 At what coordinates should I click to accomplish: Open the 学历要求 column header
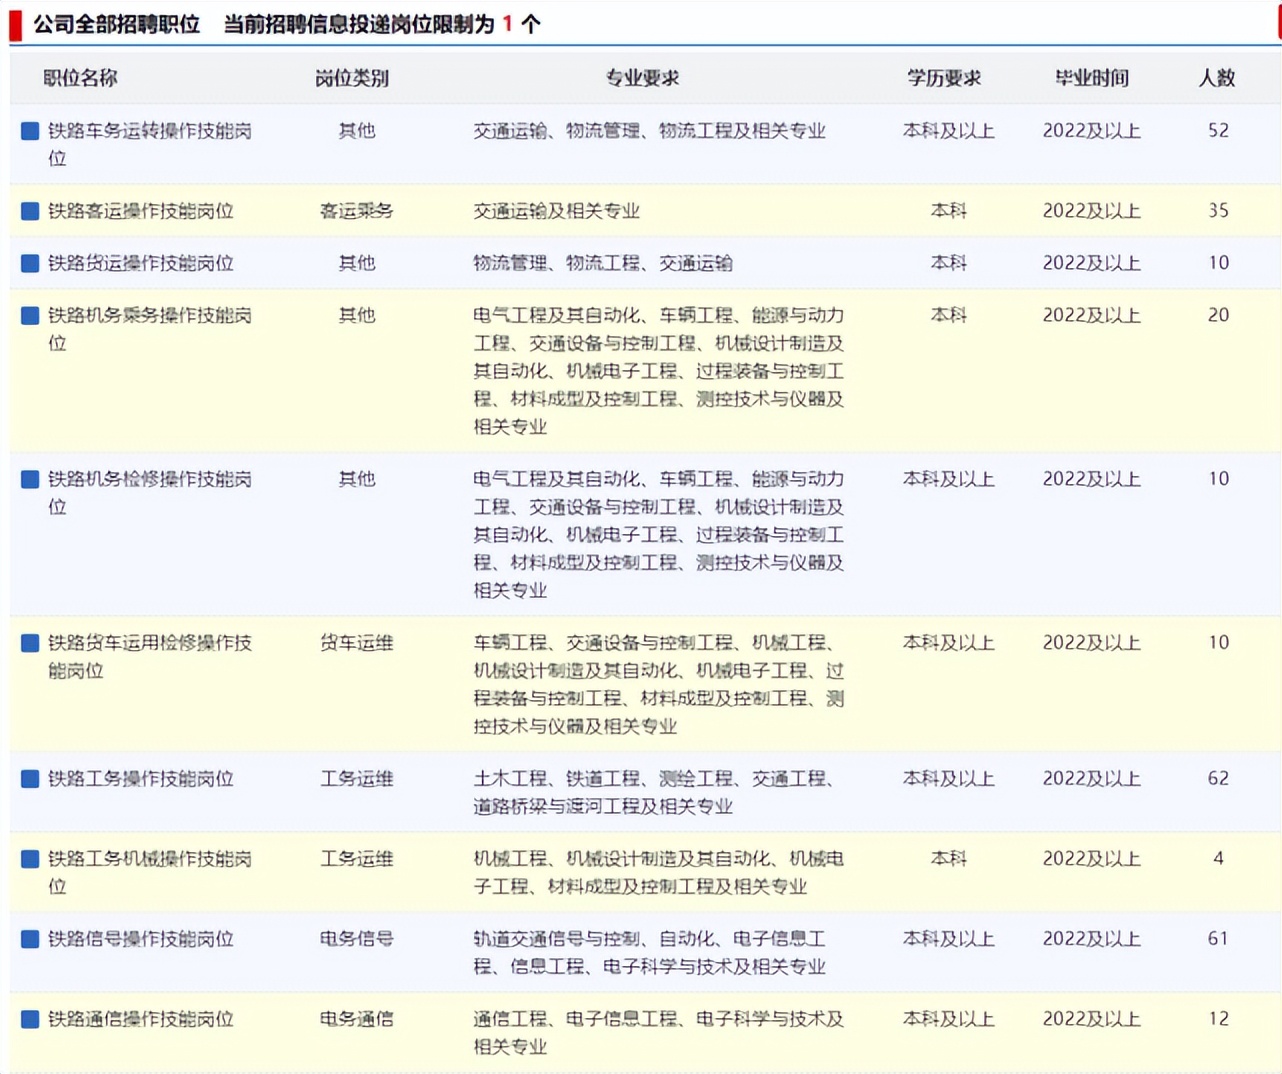click(x=942, y=77)
